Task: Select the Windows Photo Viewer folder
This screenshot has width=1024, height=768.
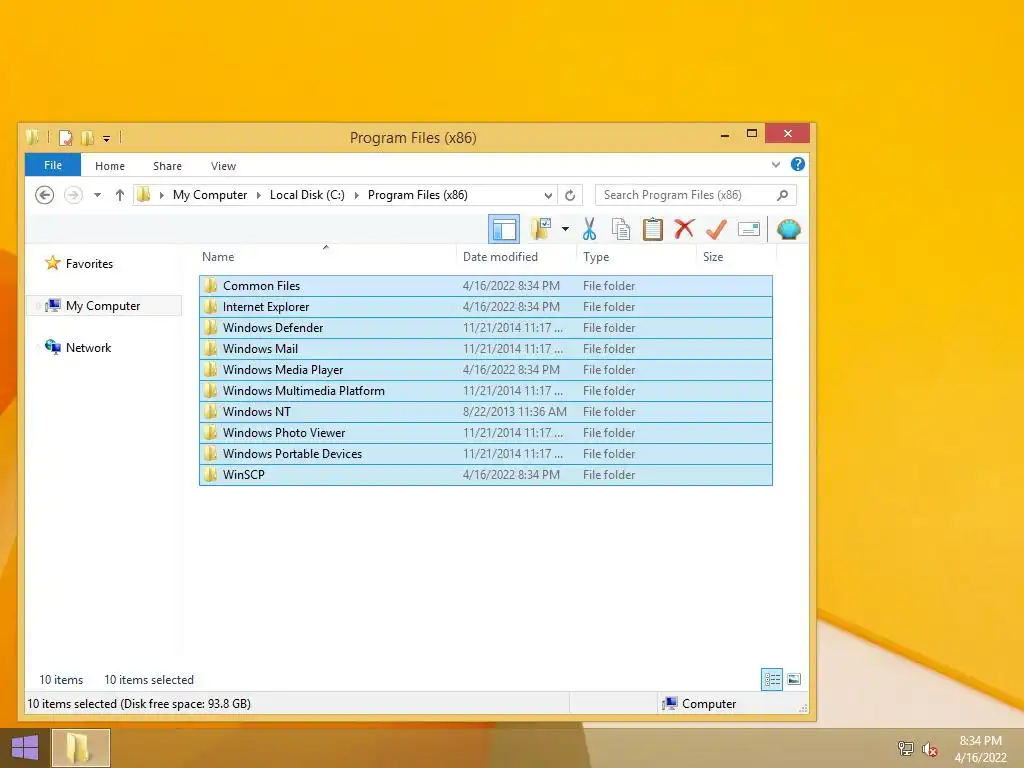Action: pos(486,432)
